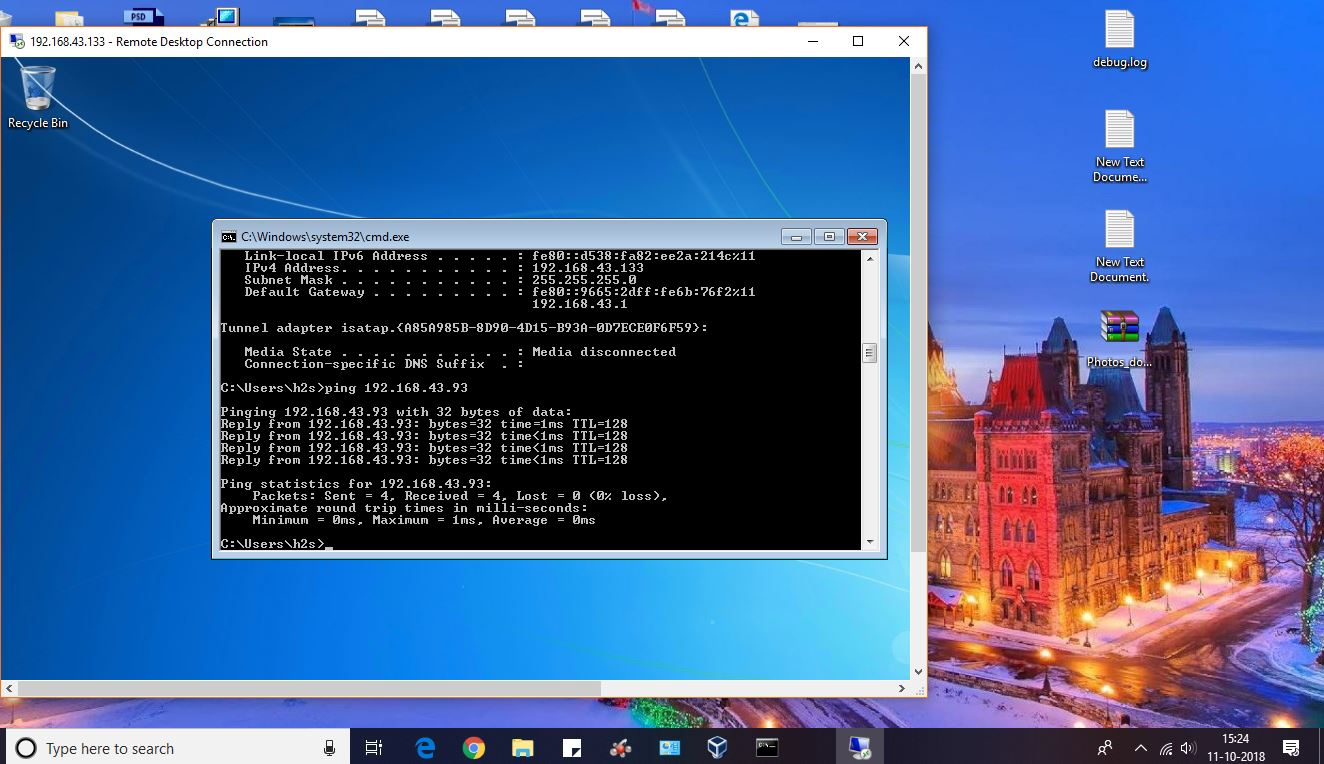This screenshot has height=764, width=1324.
Task: Open the Command Prompt taskbar icon
Action: [767, 748]
